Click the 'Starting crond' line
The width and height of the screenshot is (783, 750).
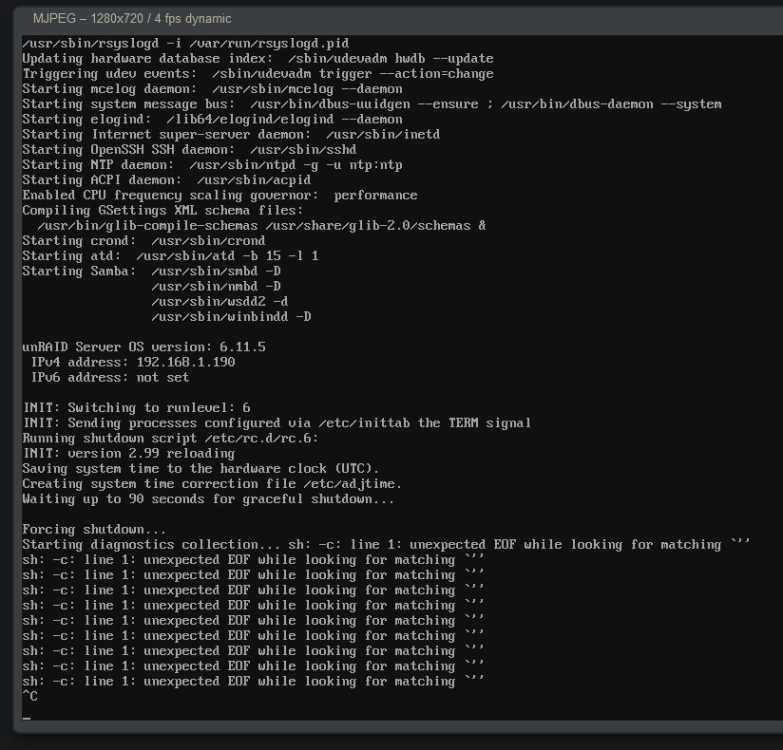(144, 241)
